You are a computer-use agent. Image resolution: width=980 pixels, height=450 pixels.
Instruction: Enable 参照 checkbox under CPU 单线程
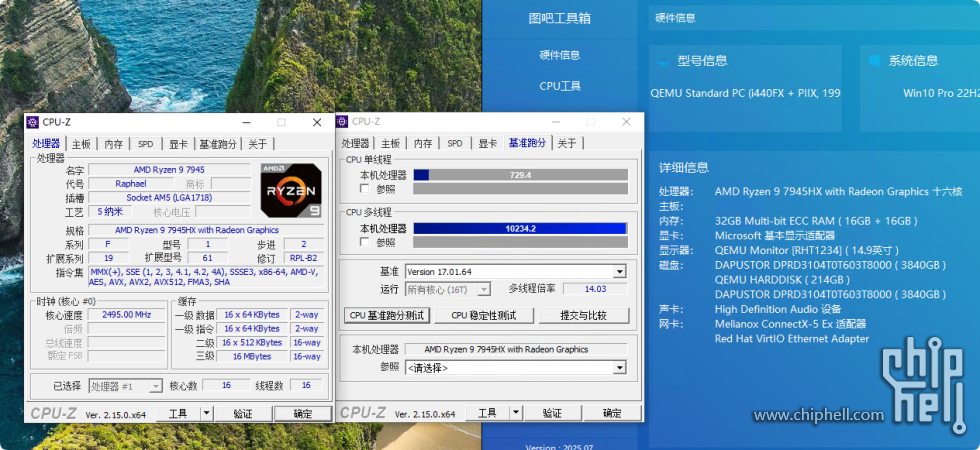[x=365, y=189]
